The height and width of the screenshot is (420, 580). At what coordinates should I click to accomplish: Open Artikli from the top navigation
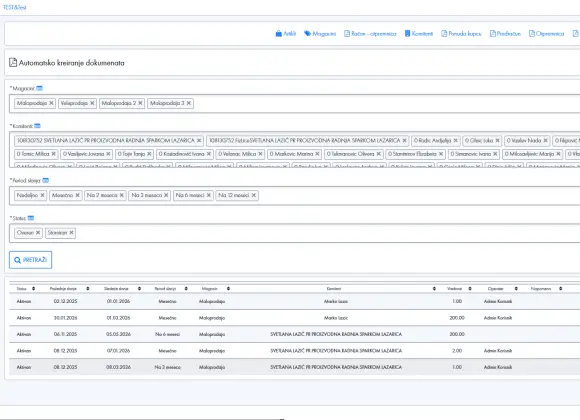pos(286,34)
